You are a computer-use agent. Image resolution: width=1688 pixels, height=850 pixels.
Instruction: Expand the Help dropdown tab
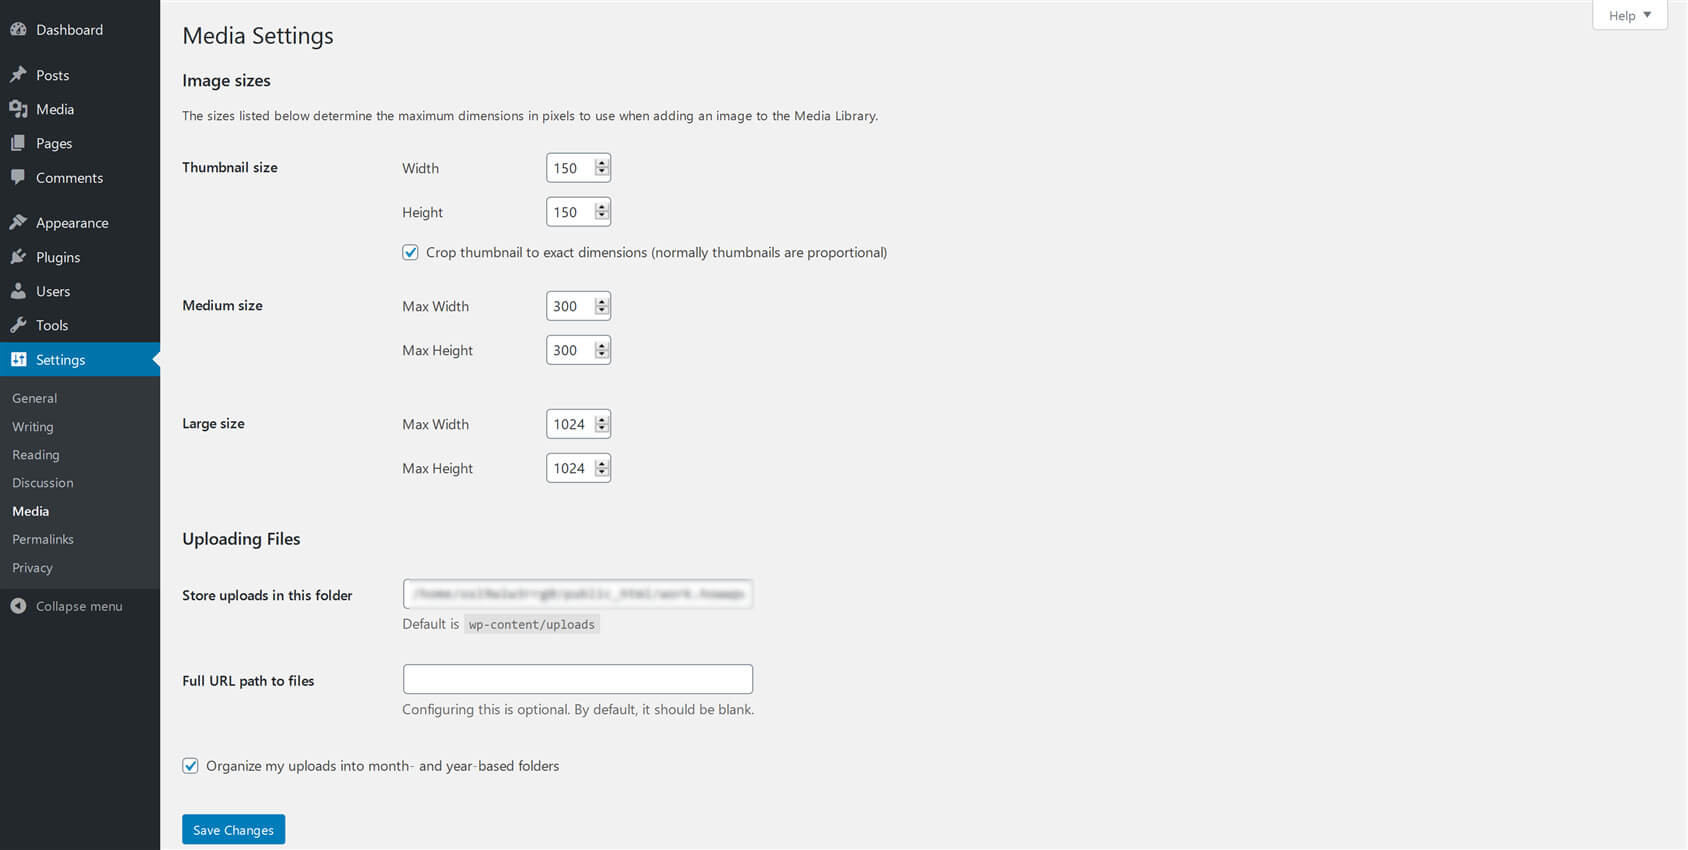1629,15
